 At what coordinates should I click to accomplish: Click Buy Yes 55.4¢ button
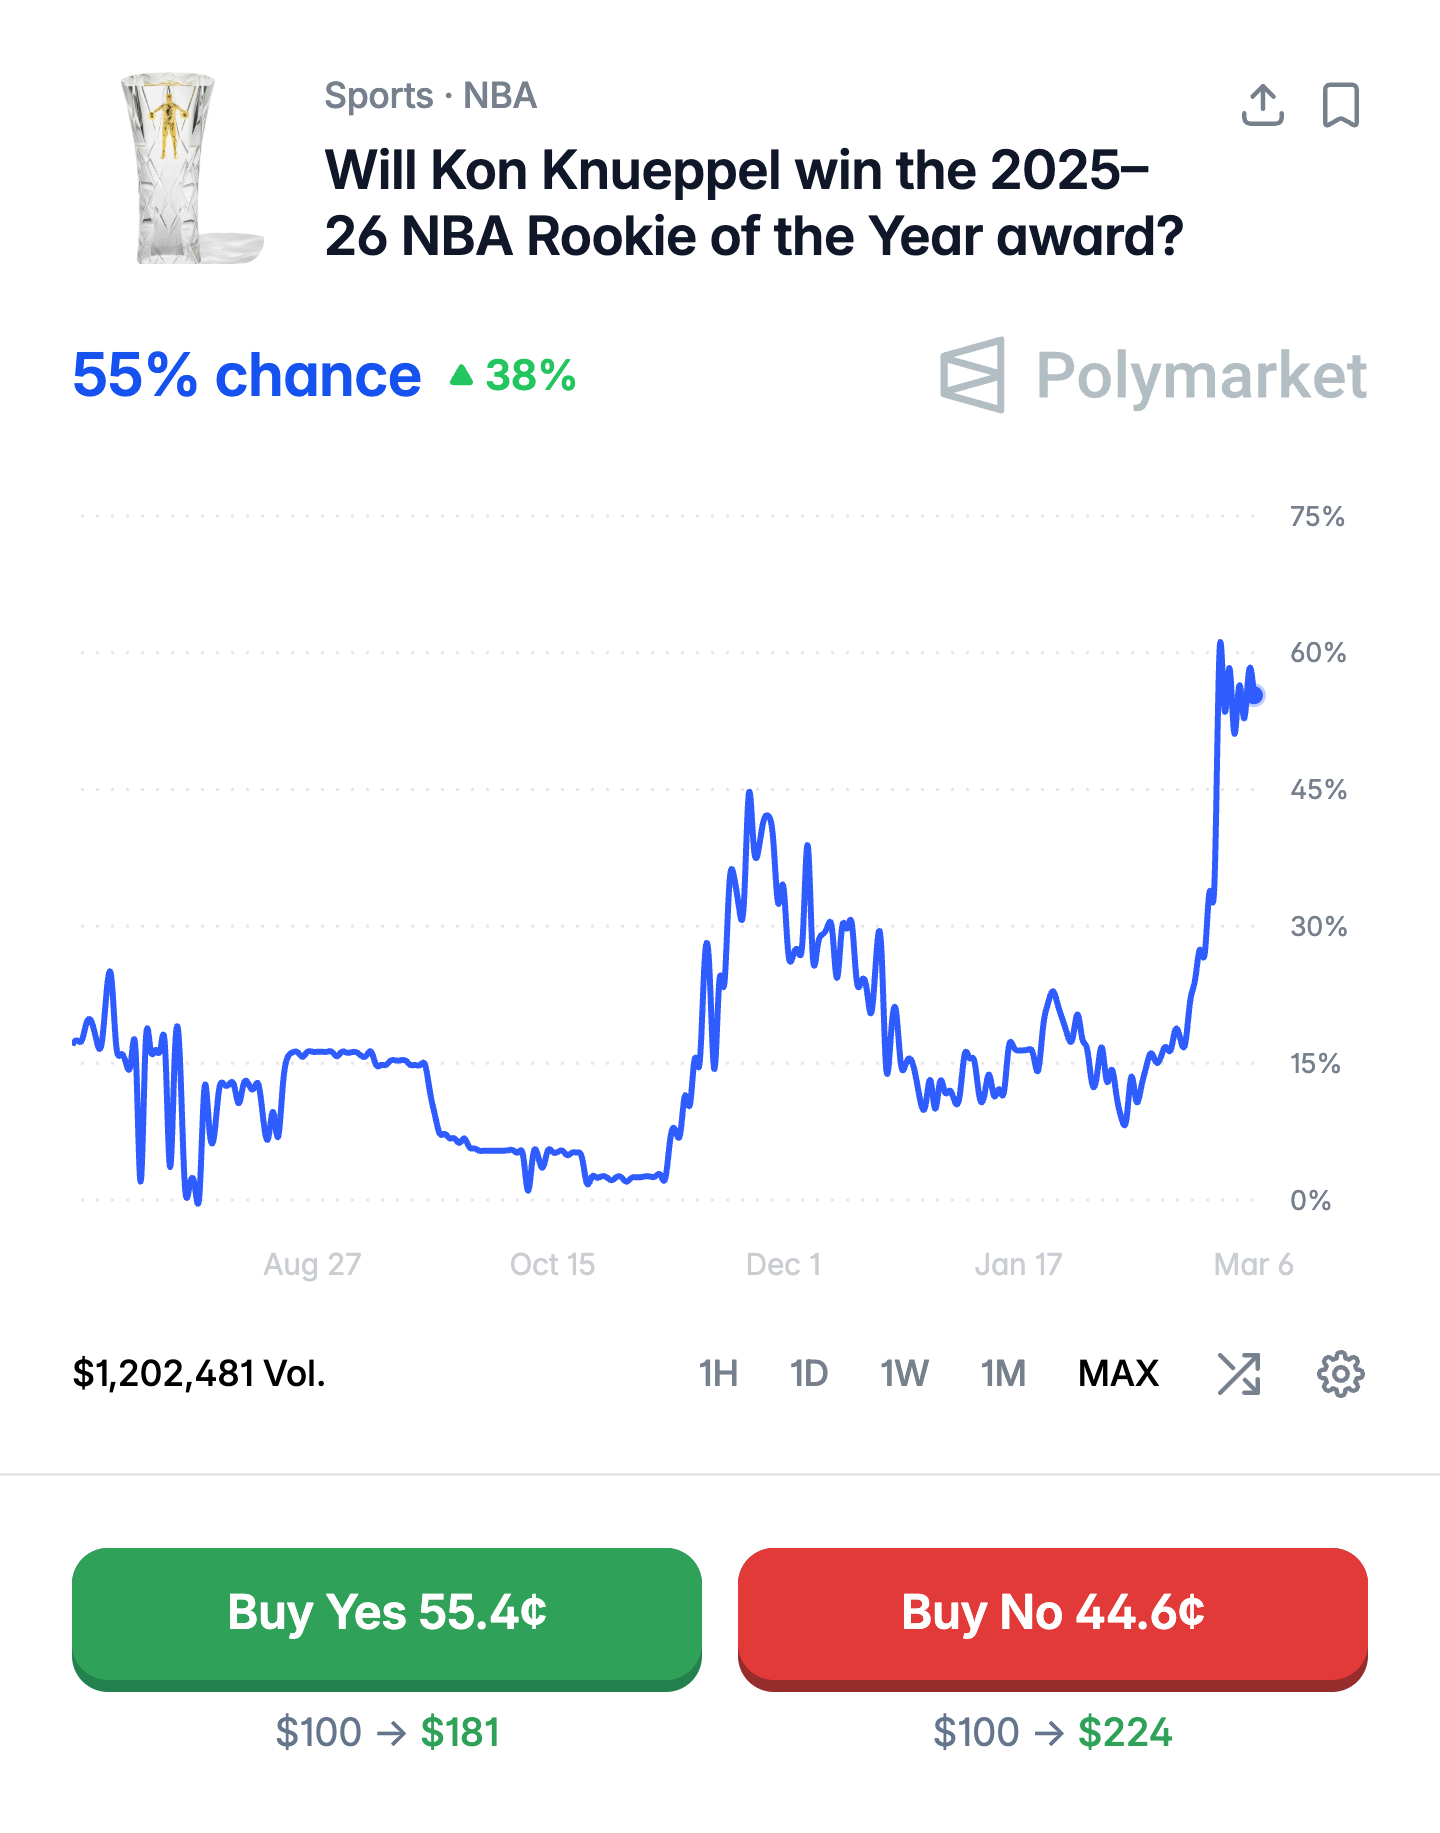coord(387,1614)
